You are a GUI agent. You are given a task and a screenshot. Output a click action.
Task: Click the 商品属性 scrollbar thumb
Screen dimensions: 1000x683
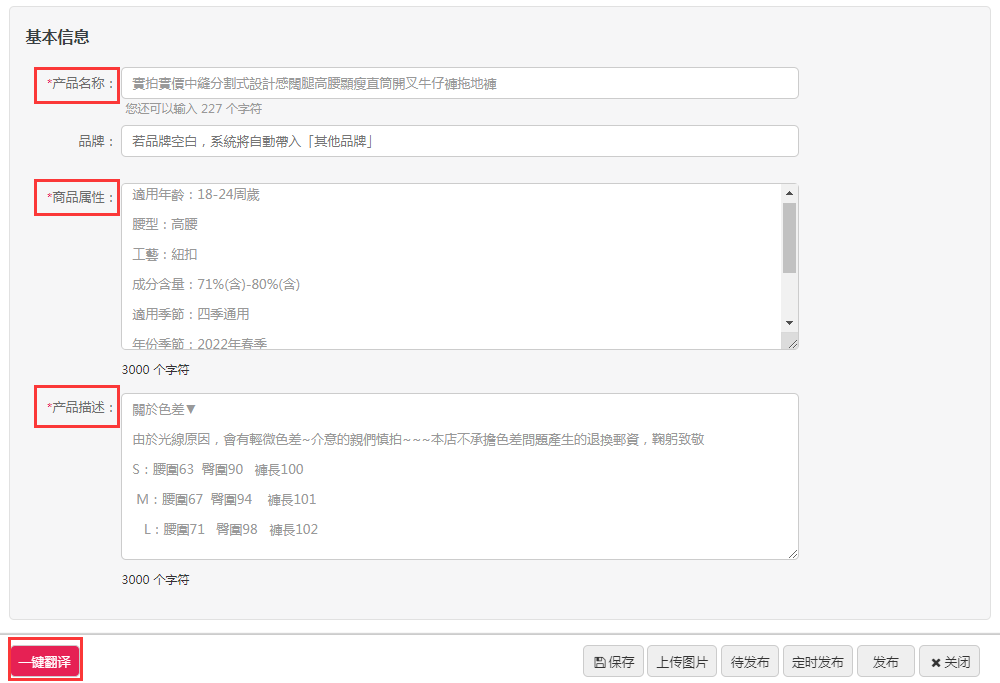pos(790,238)
